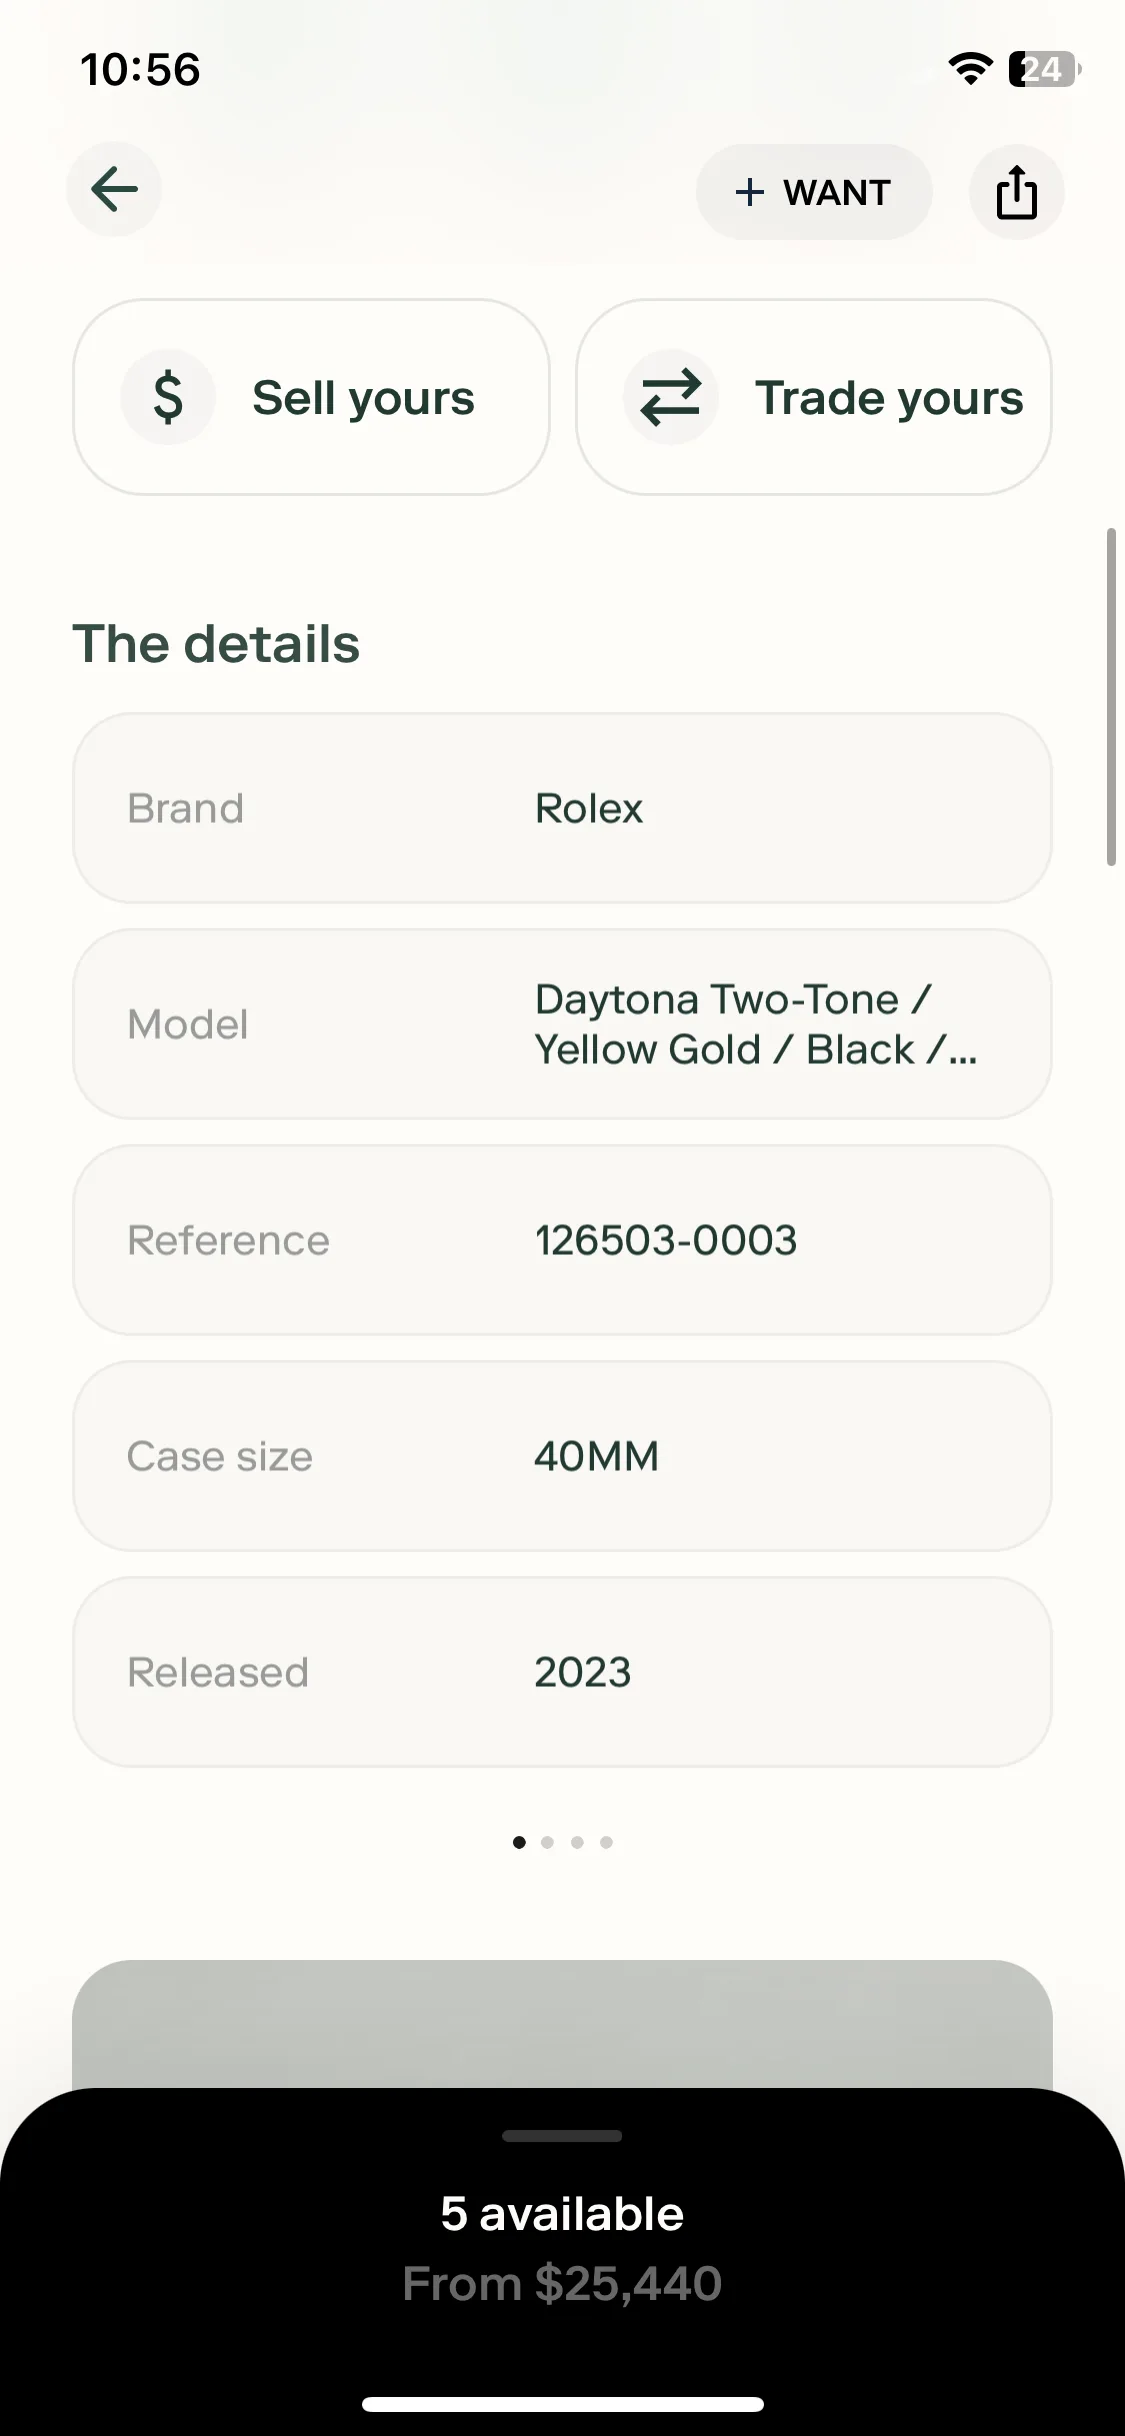The width and height of the screenshot is (1125, 2436).
Task: Go back using the left arrow
Action: [114, 189]
